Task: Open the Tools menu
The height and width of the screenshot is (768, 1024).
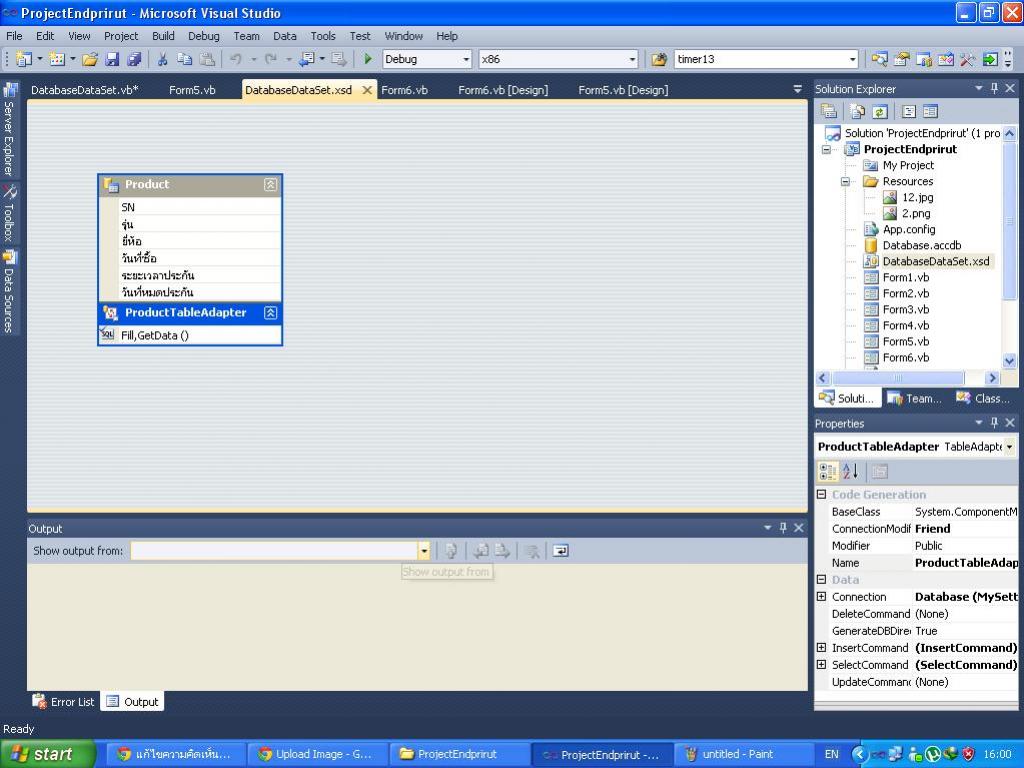Action: click(x=323, y=36)
